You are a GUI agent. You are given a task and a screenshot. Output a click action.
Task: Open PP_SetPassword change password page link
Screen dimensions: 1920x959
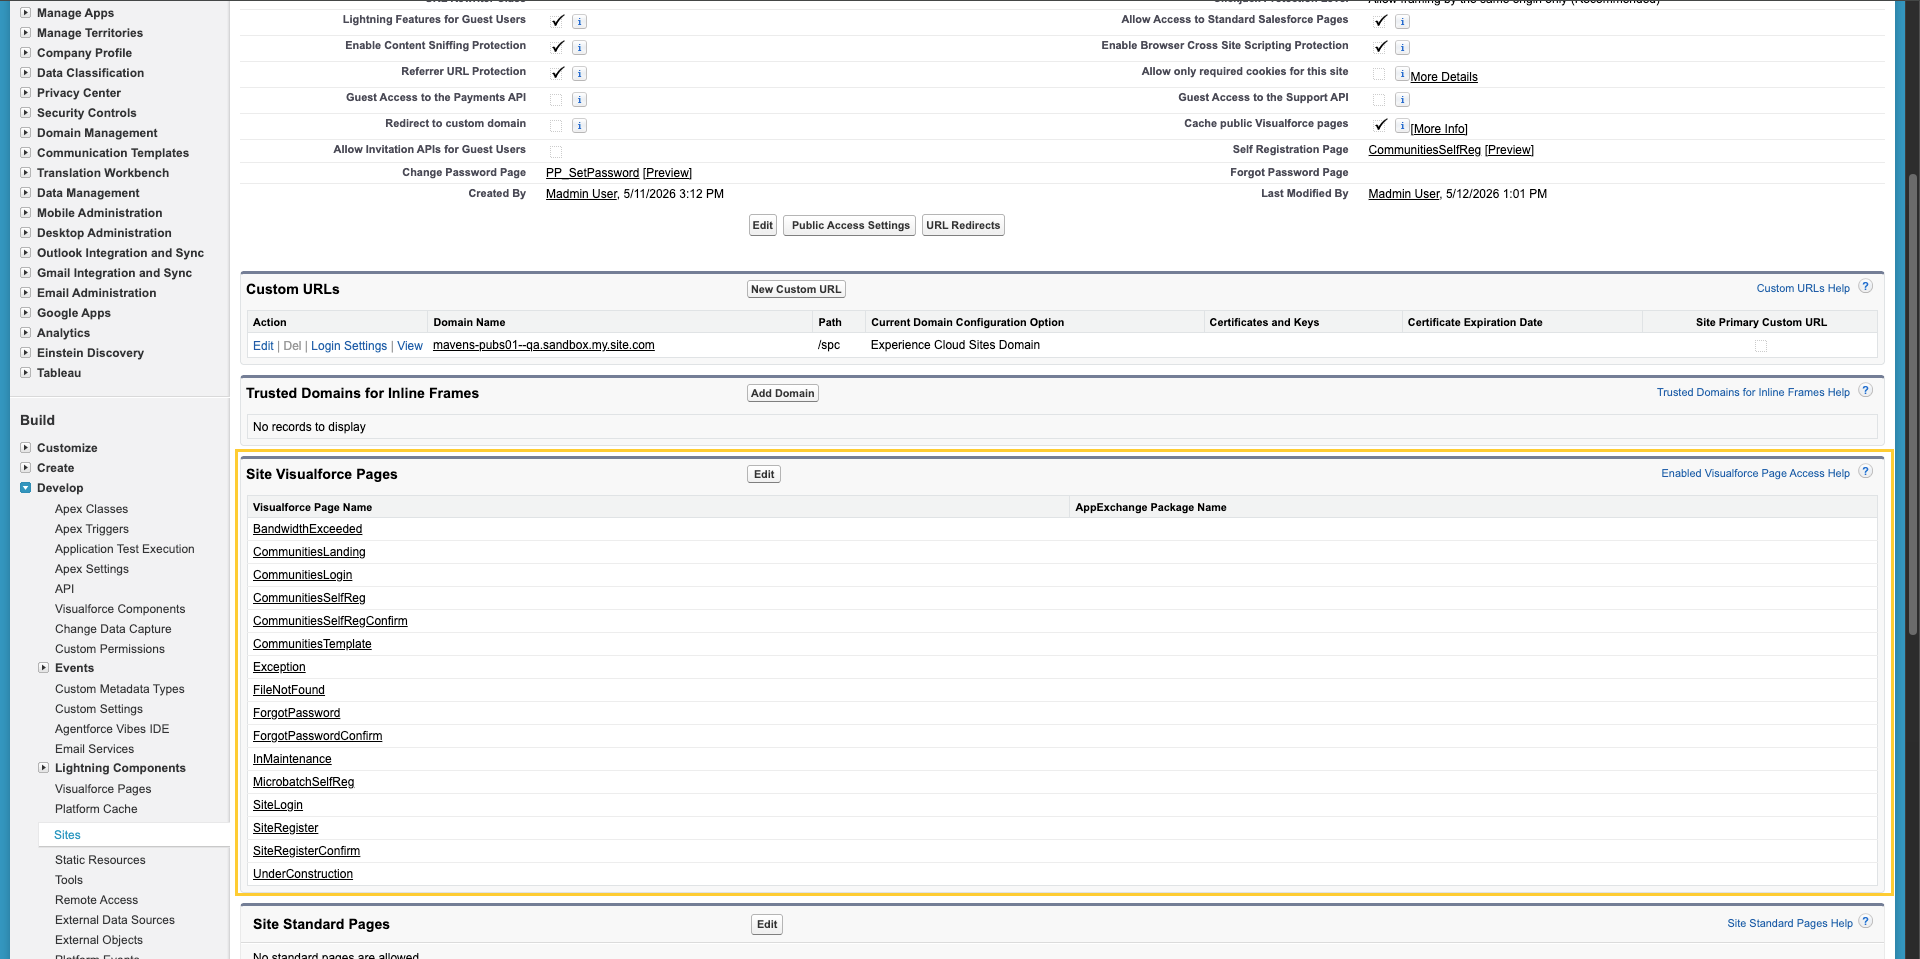(x=592, y=173)
